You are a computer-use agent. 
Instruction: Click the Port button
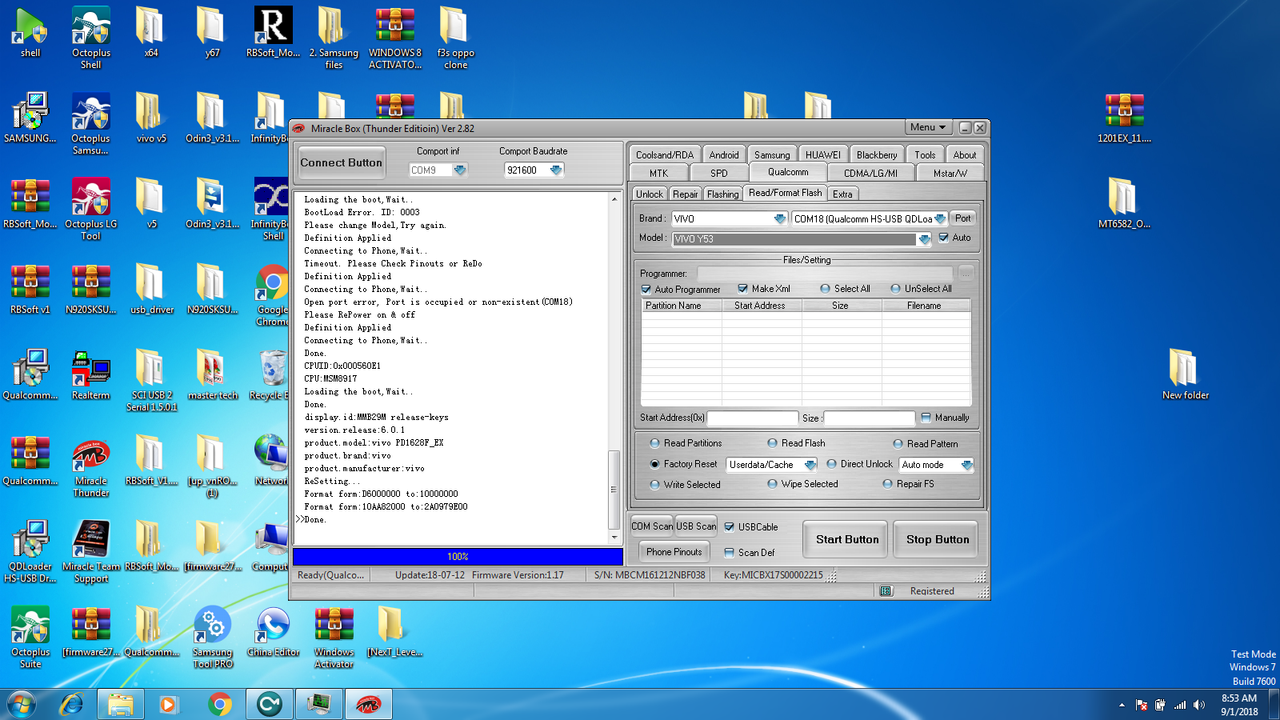[962, 218]
